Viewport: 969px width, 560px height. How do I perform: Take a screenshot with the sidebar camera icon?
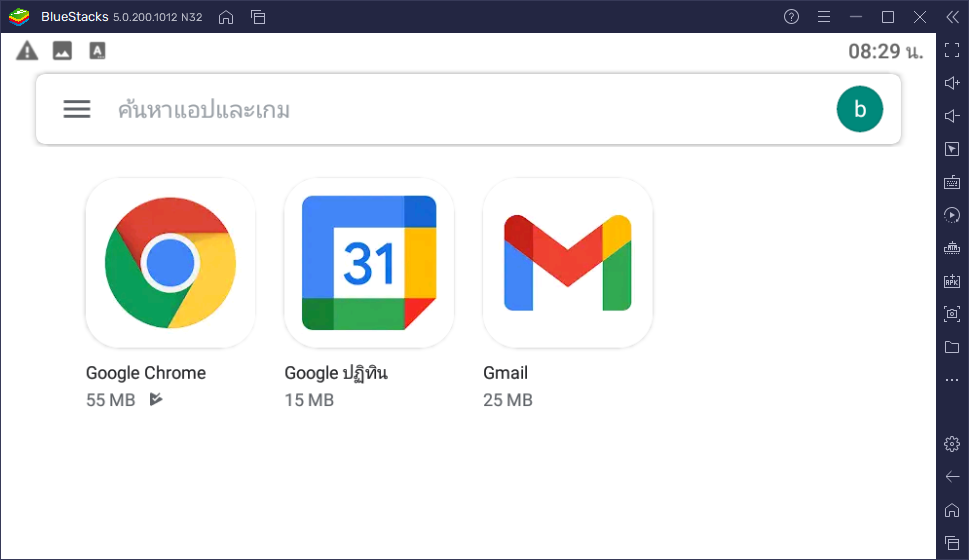click(x=952, y=314)
